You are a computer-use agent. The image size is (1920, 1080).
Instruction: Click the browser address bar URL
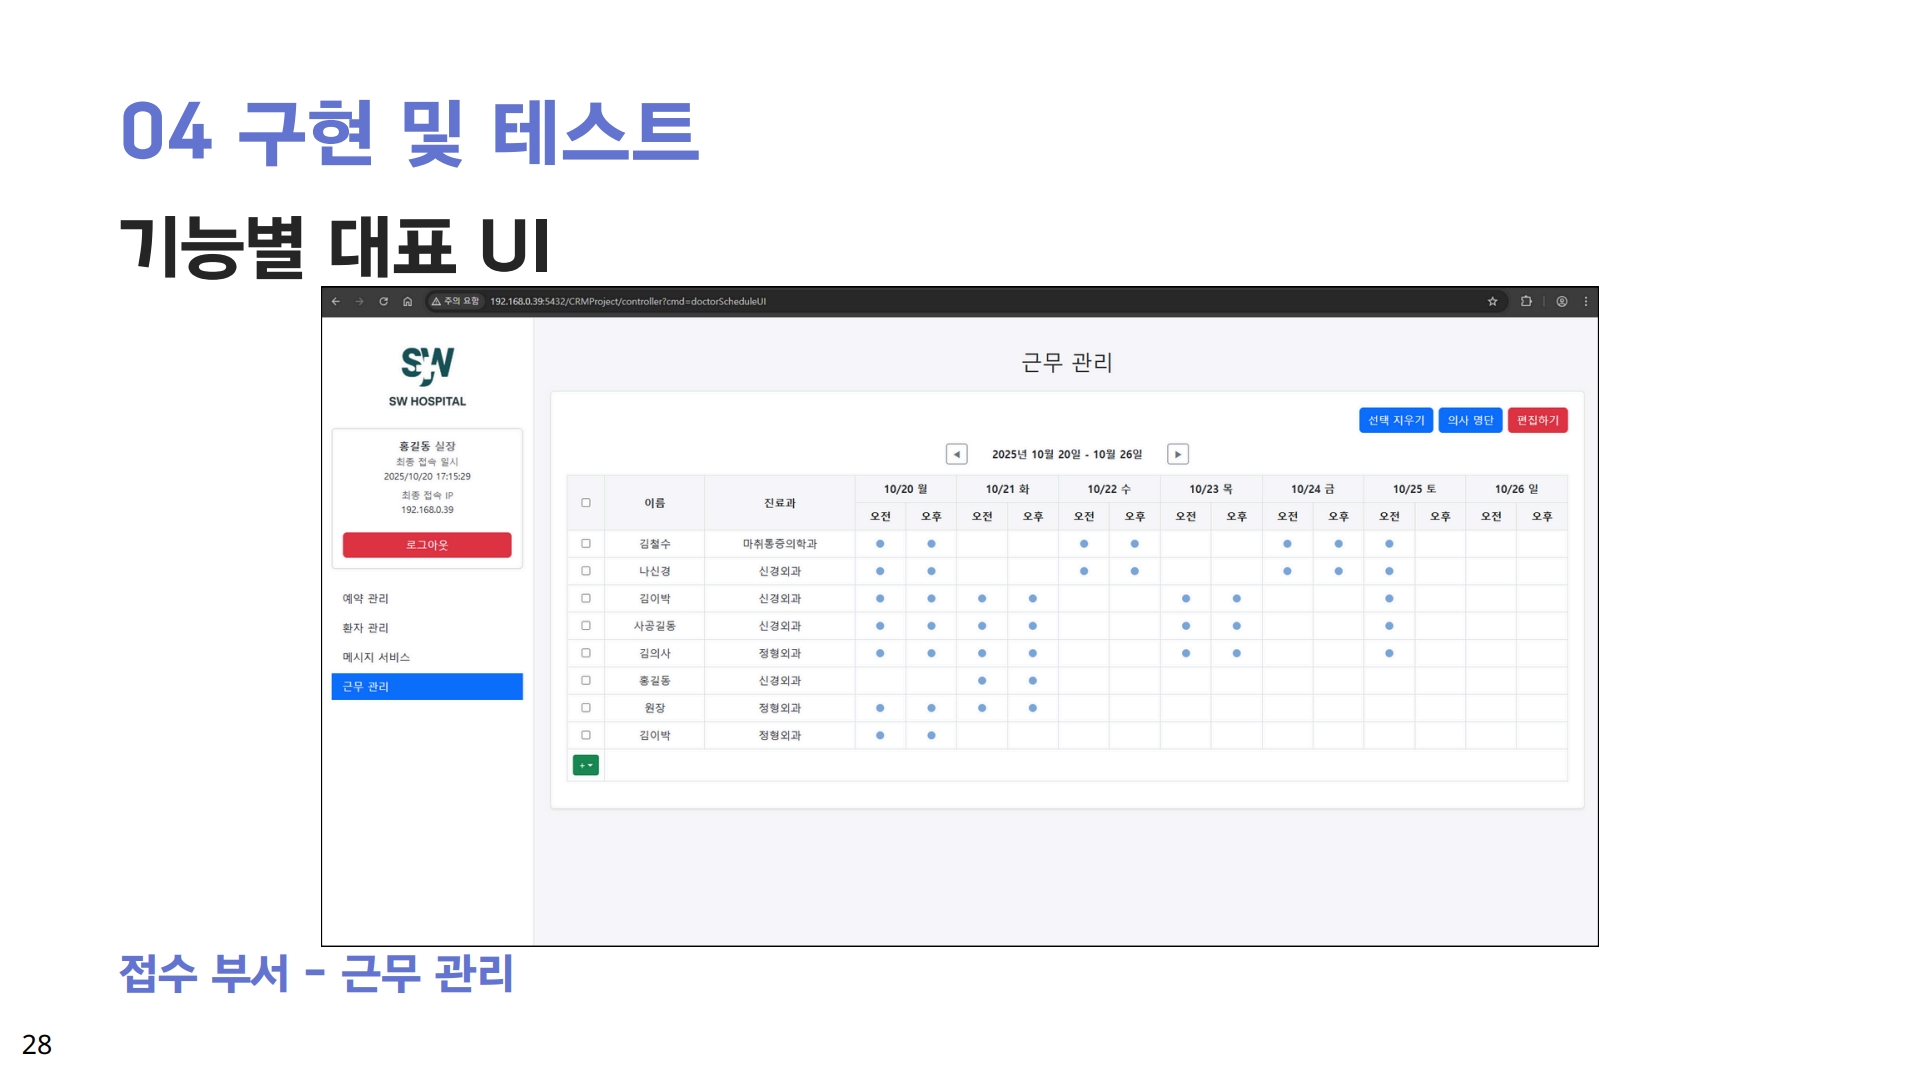coord(628,301)
